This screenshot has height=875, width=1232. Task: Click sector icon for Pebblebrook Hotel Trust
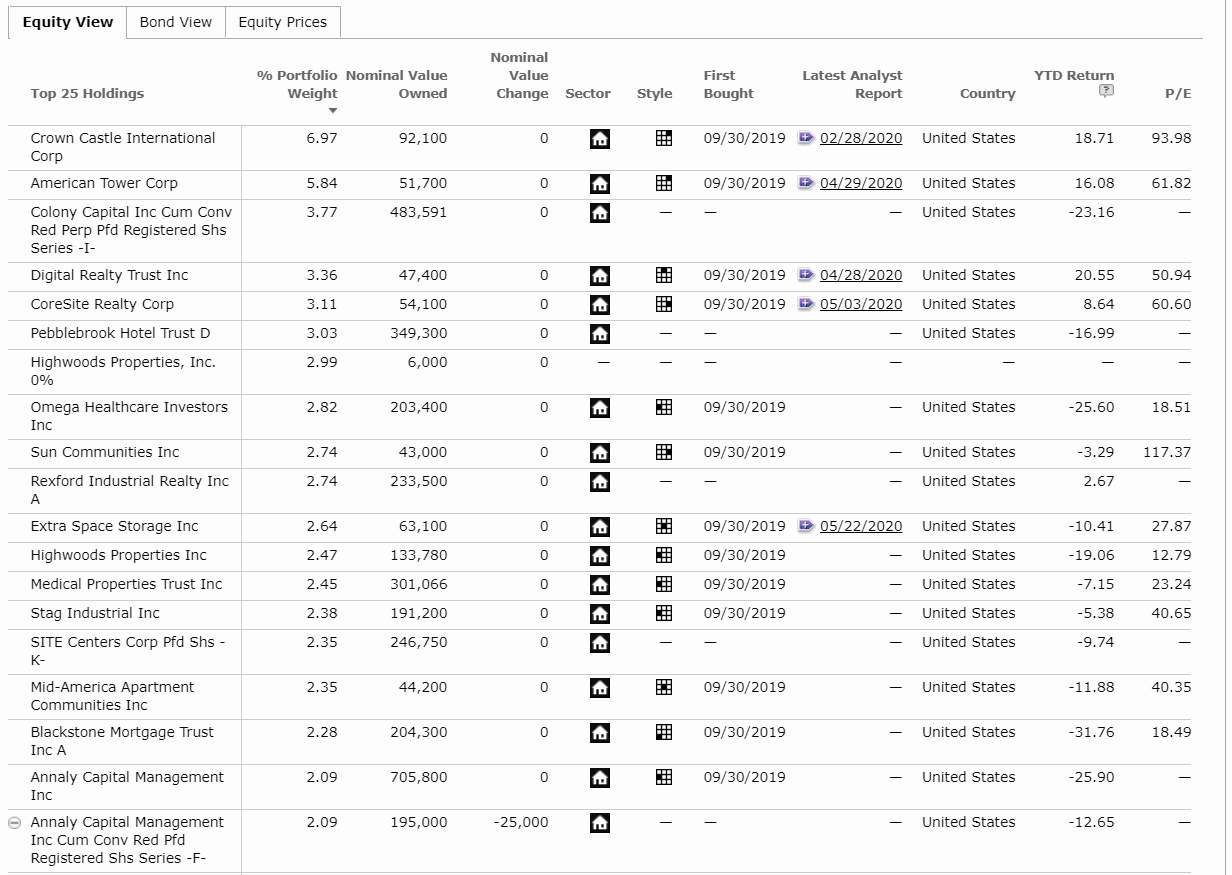pos(600,334)
